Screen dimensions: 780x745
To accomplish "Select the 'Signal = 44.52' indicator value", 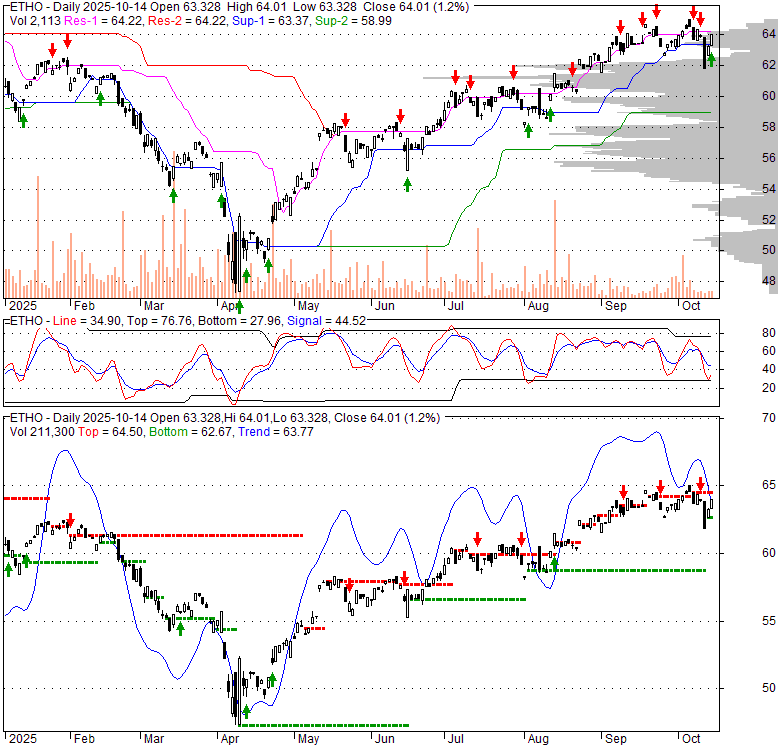I will (x=326, y=321).
